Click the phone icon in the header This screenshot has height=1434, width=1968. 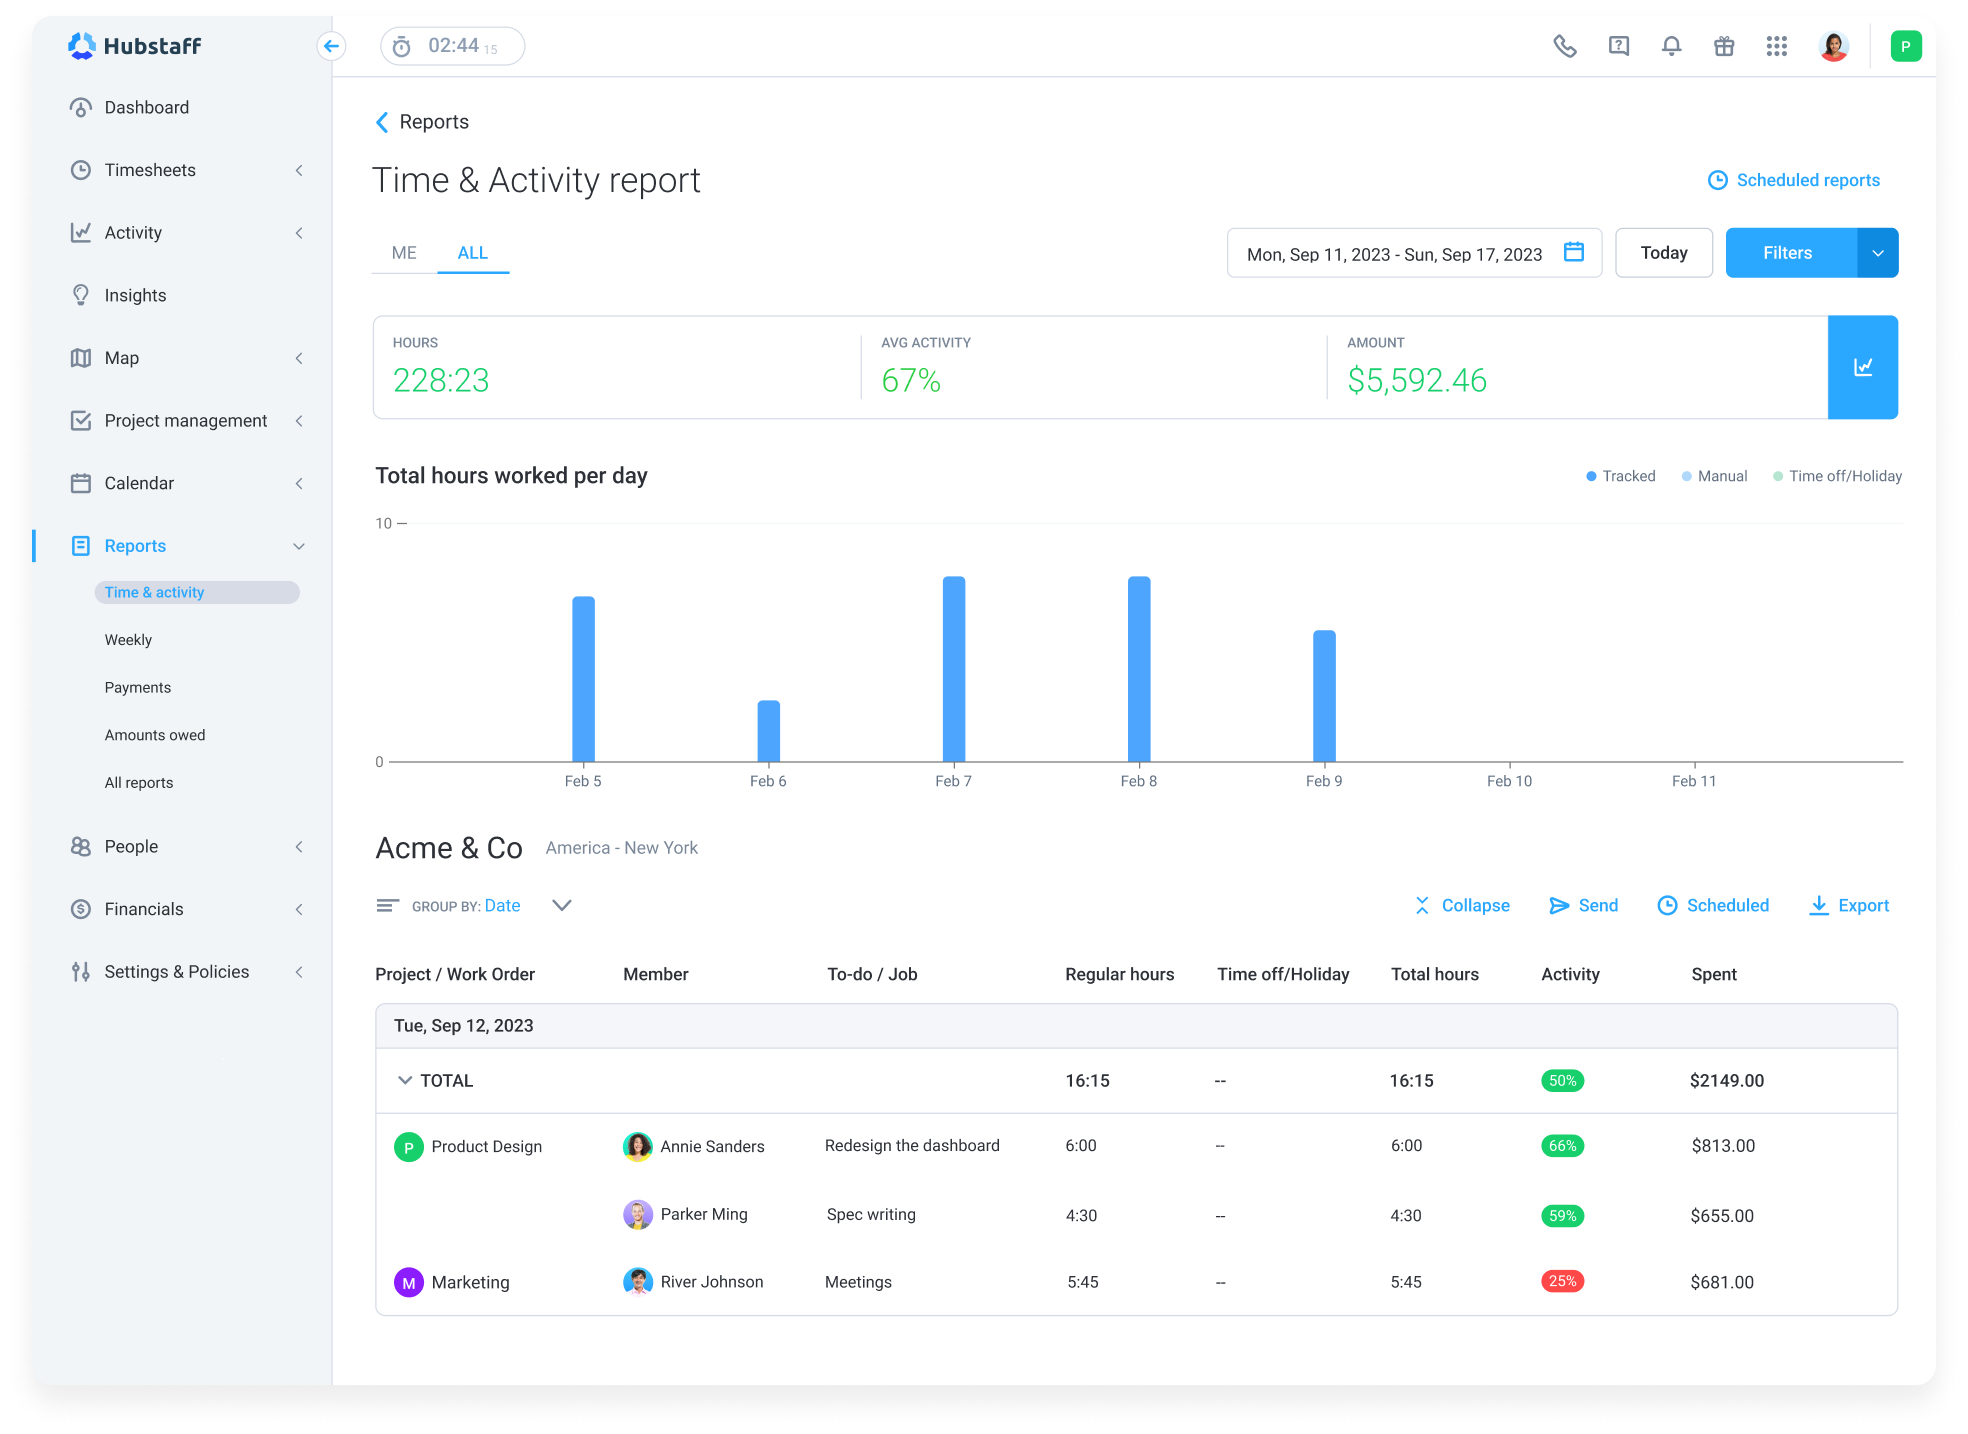coord(1564,45)
